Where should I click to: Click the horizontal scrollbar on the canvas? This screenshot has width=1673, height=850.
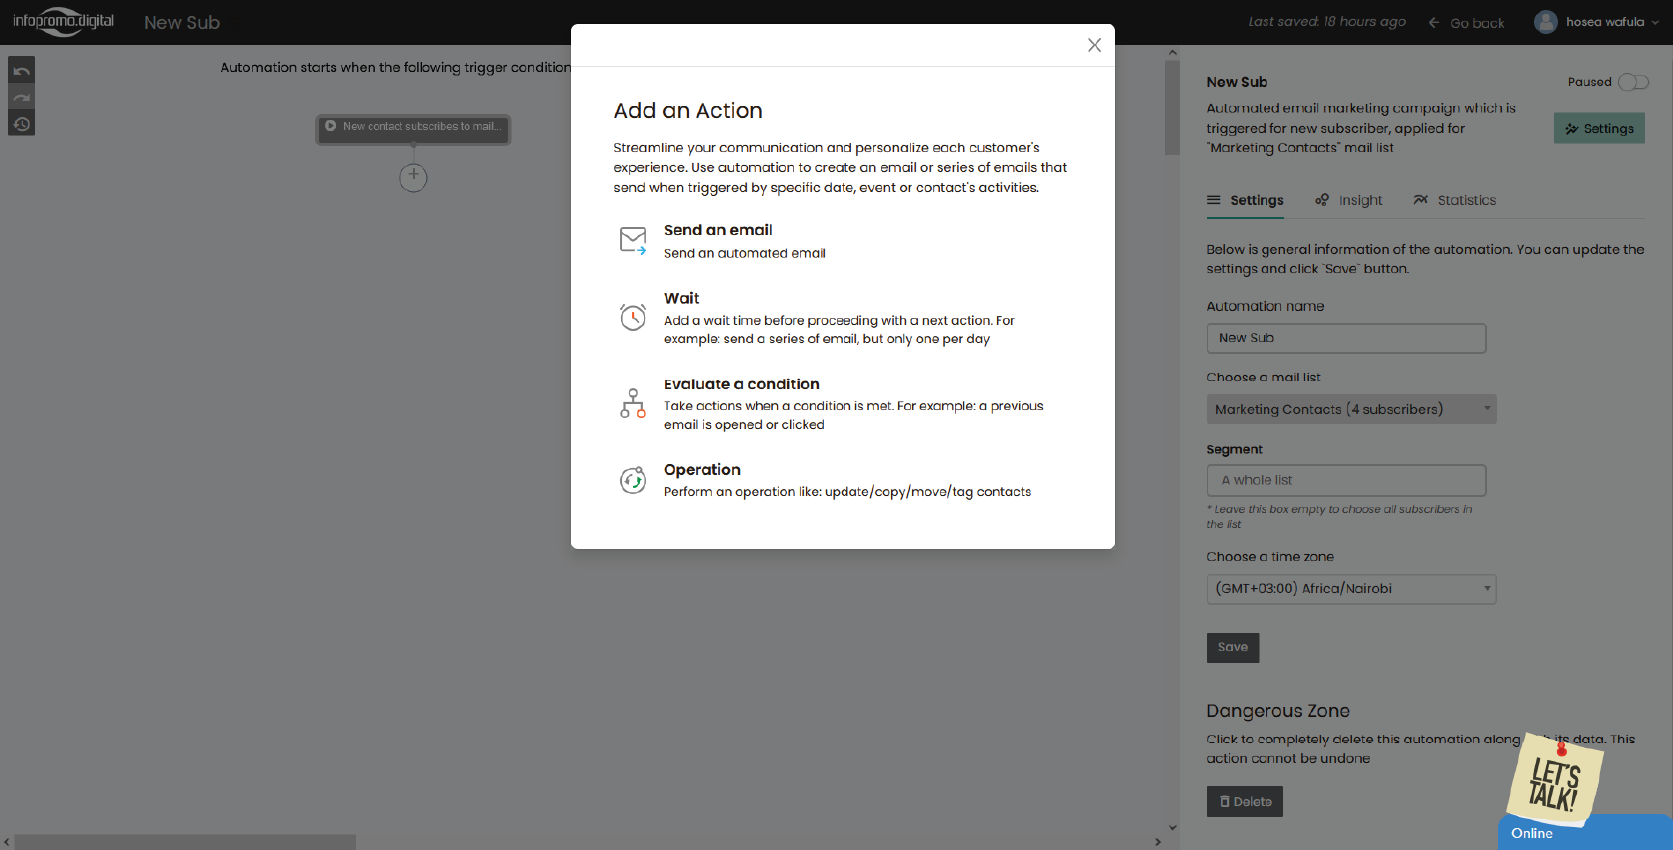[x=185, y=842]
